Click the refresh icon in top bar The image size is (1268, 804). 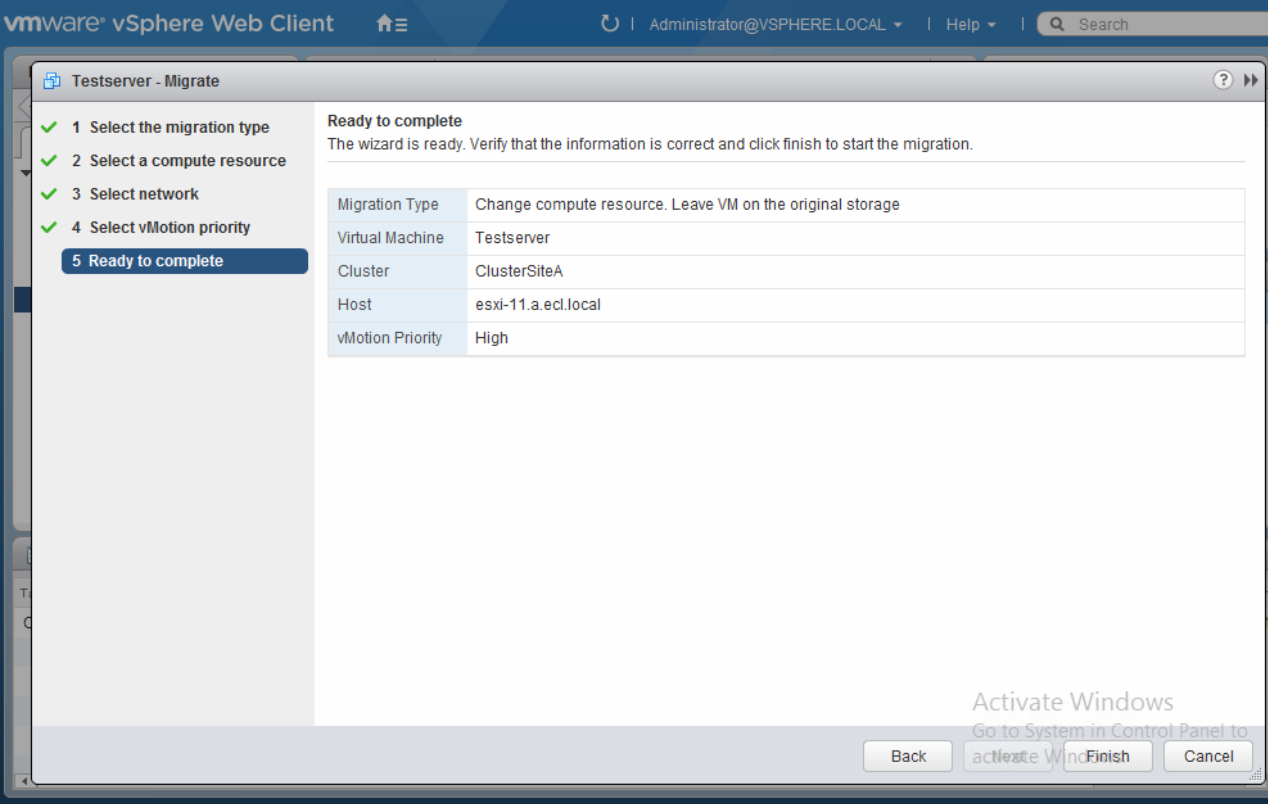(609, 24)
